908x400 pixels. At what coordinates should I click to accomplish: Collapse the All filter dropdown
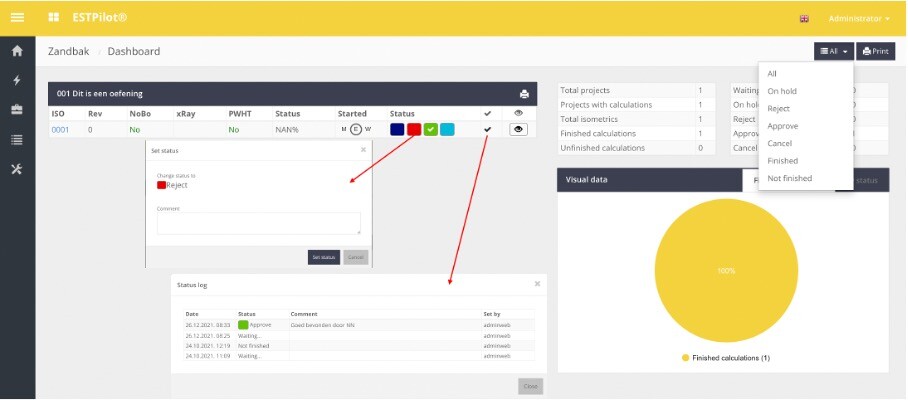coord(833,51)
